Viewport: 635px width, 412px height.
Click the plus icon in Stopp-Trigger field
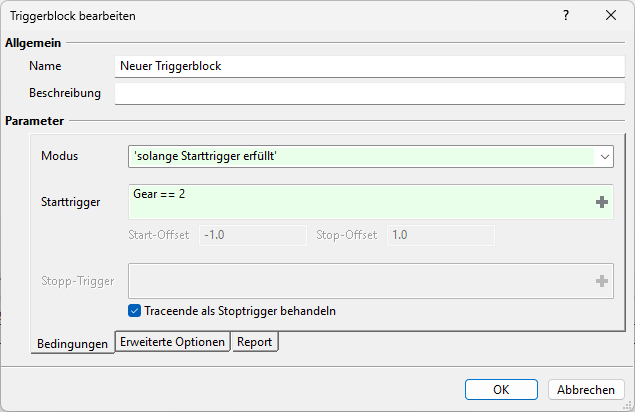click(602, 281)
